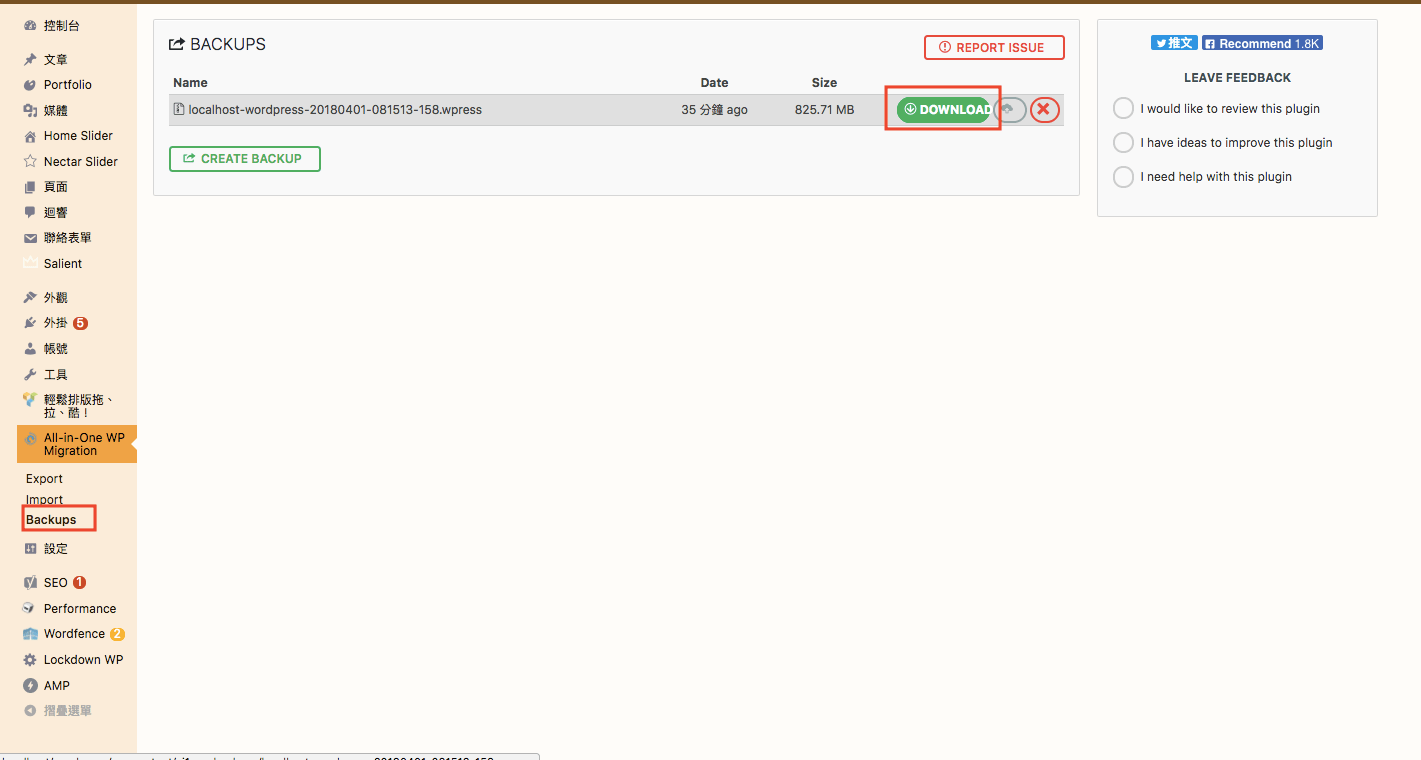Viewport: 1421px width, 760px height.
Task: Click the wrench icon beside 工具
Action: coord(30,374)
